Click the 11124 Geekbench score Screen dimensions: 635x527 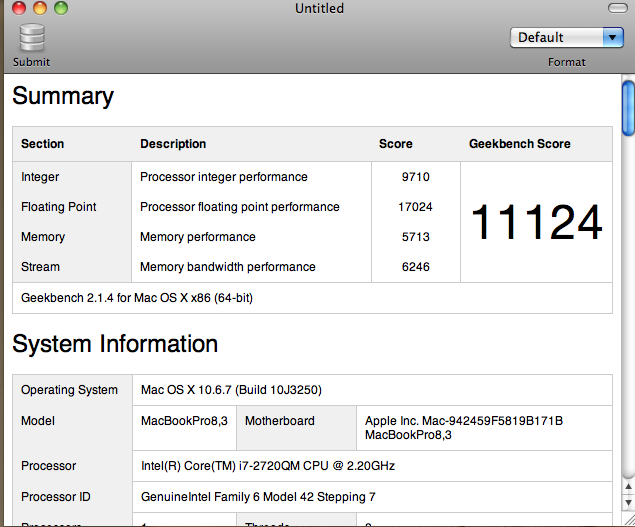(x=537, y=222)
